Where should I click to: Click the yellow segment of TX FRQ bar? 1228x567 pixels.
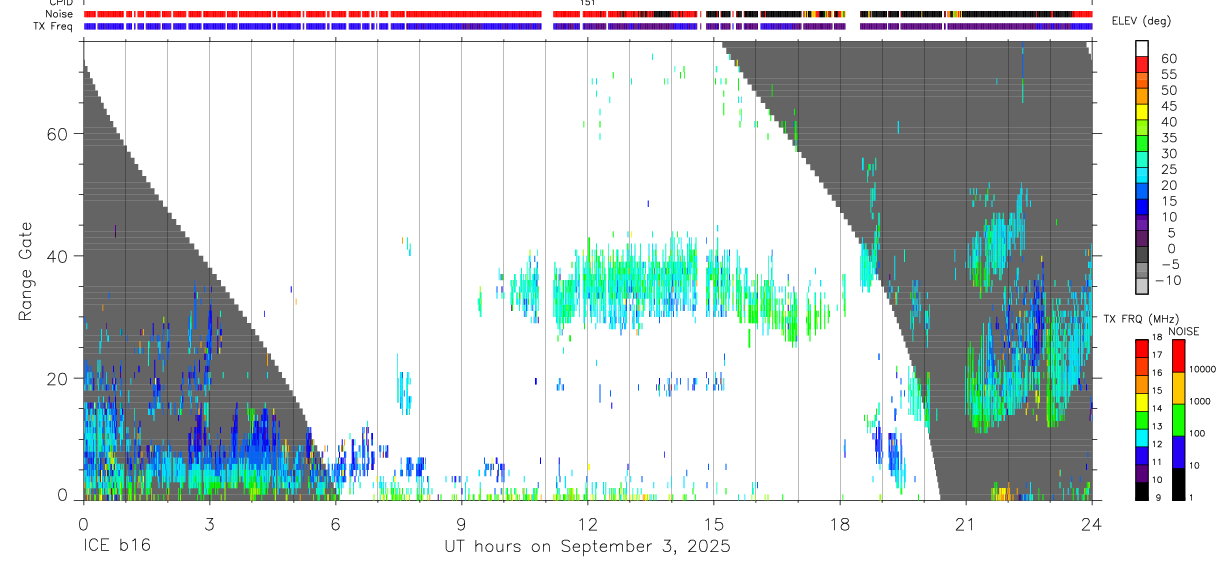point(1142,402)
